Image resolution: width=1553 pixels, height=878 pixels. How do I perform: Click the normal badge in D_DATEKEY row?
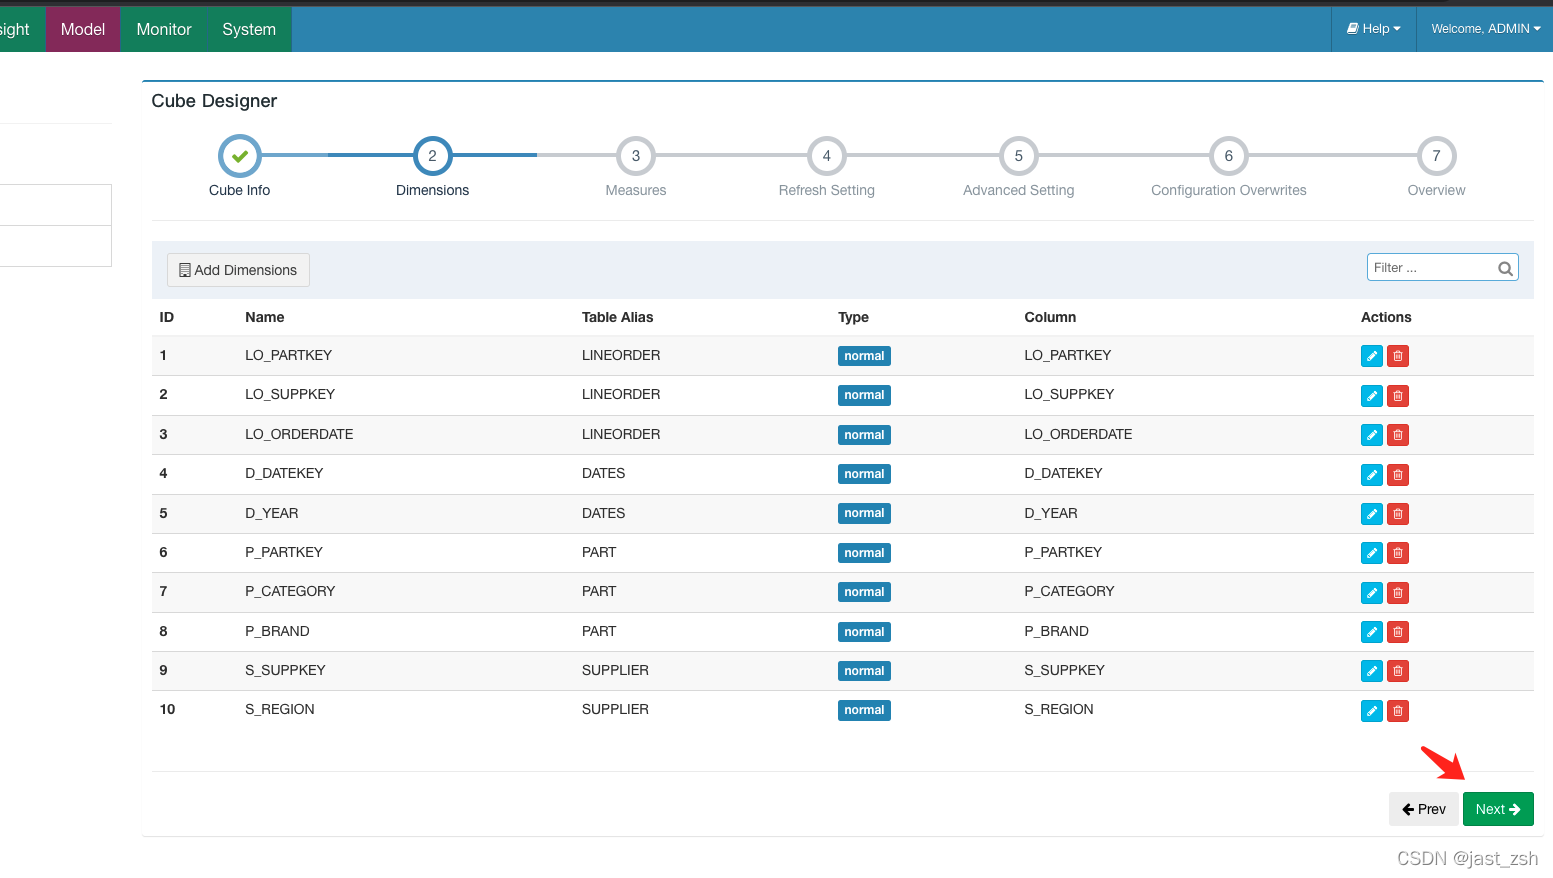pos(864,474)
